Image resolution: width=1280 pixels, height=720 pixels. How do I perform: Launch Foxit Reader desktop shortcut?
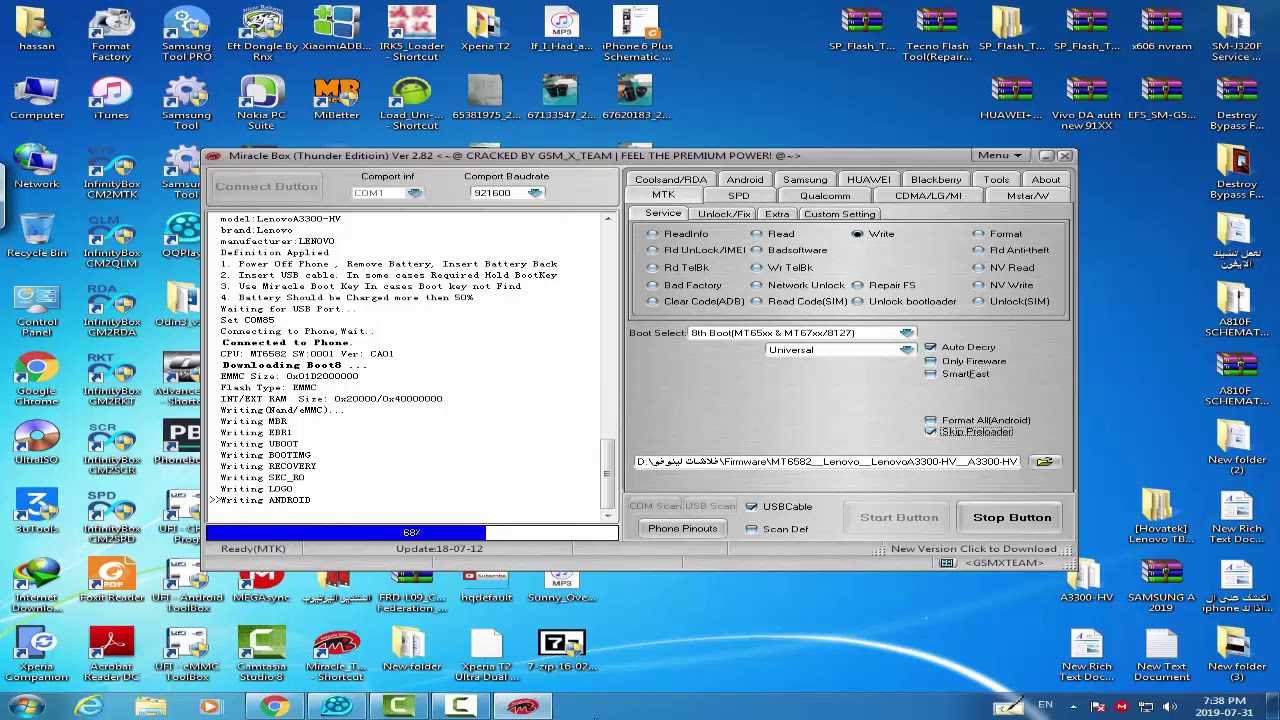(x=111, y=581)
